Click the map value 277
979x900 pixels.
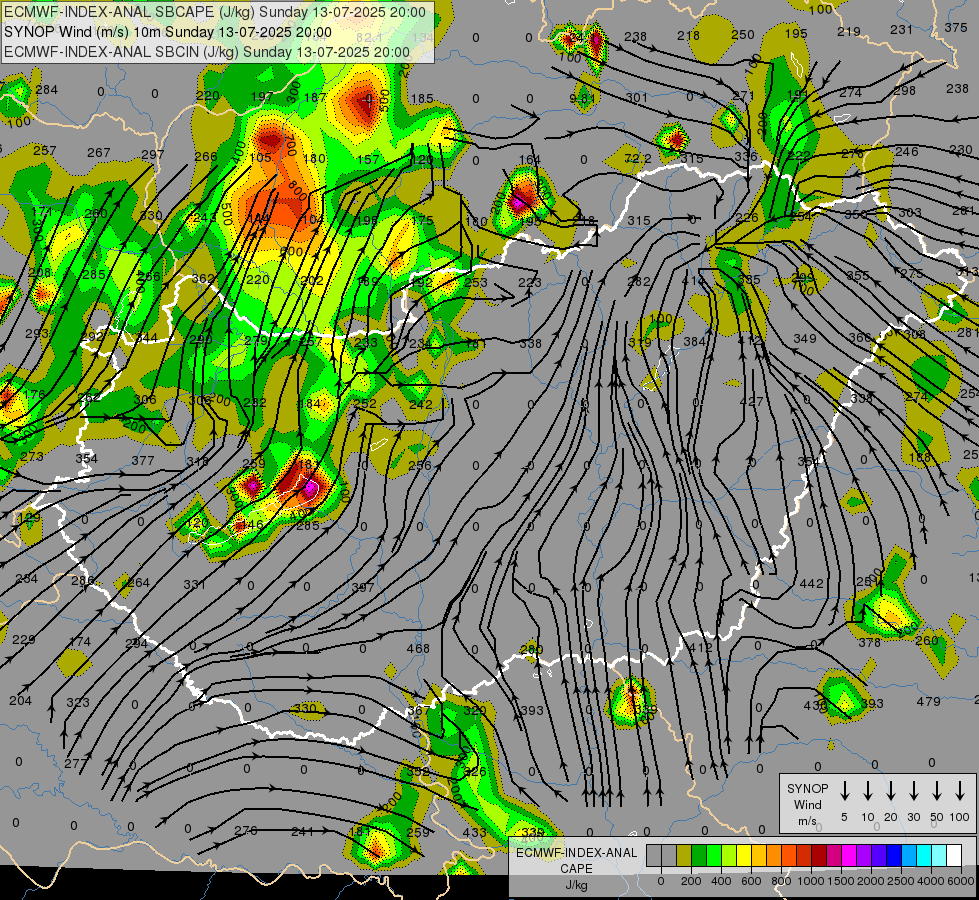[x=76, y=763]
